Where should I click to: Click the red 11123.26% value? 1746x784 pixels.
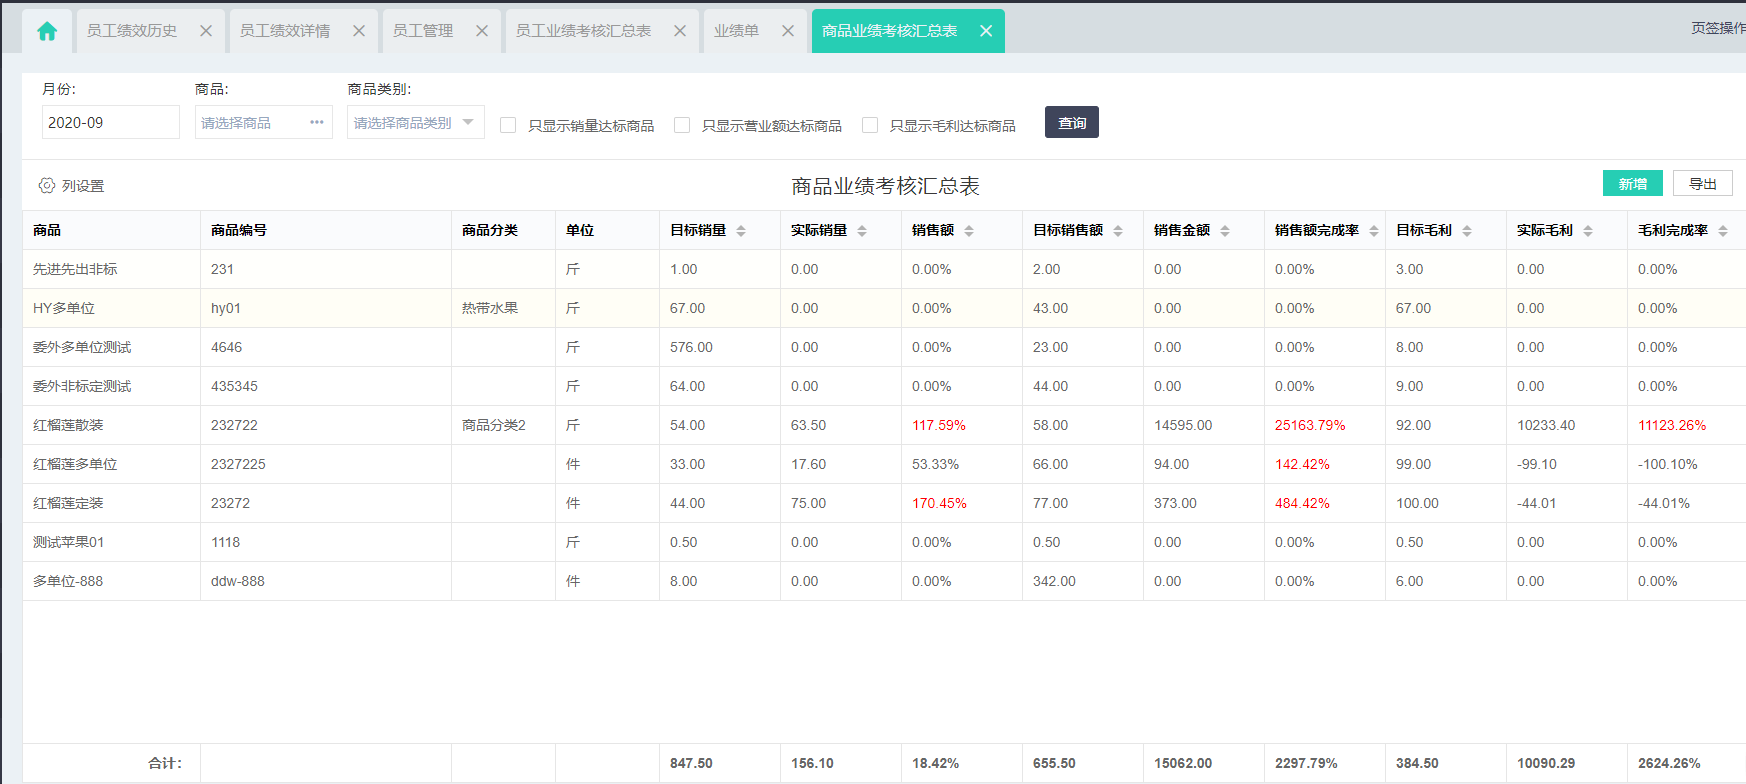[1672, 425]
